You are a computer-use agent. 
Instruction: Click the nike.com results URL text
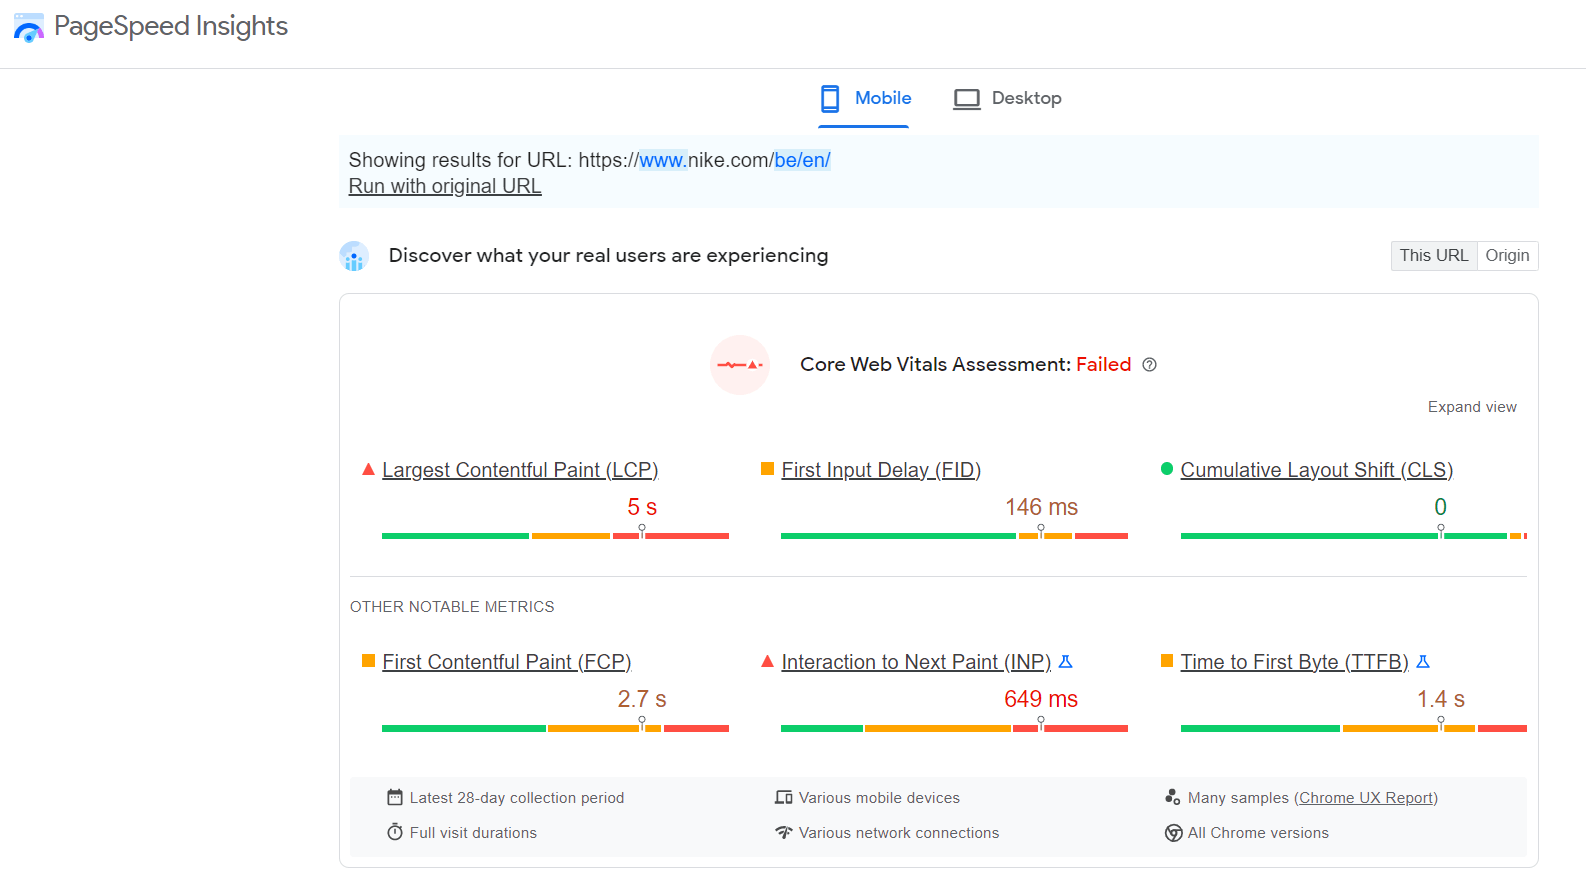pos(704,160)
